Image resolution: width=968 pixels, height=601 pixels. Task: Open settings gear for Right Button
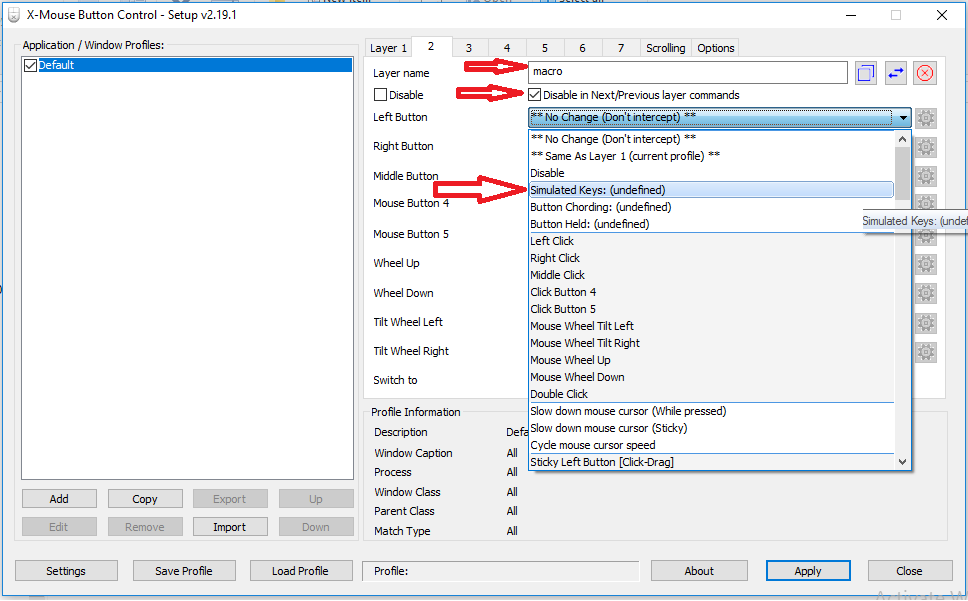[x=925, y=147]
